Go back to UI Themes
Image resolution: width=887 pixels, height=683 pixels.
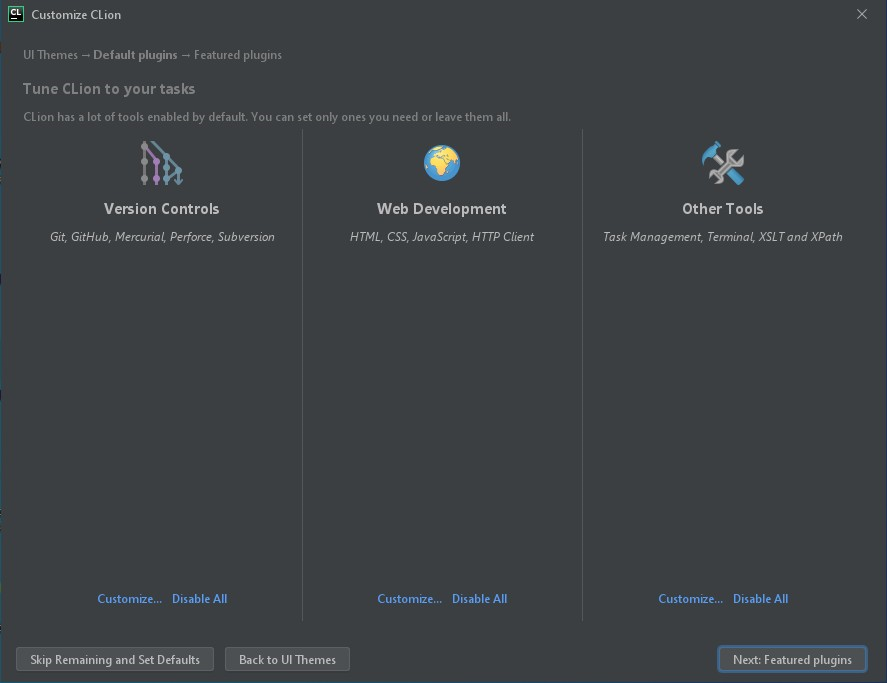point(287,659)
